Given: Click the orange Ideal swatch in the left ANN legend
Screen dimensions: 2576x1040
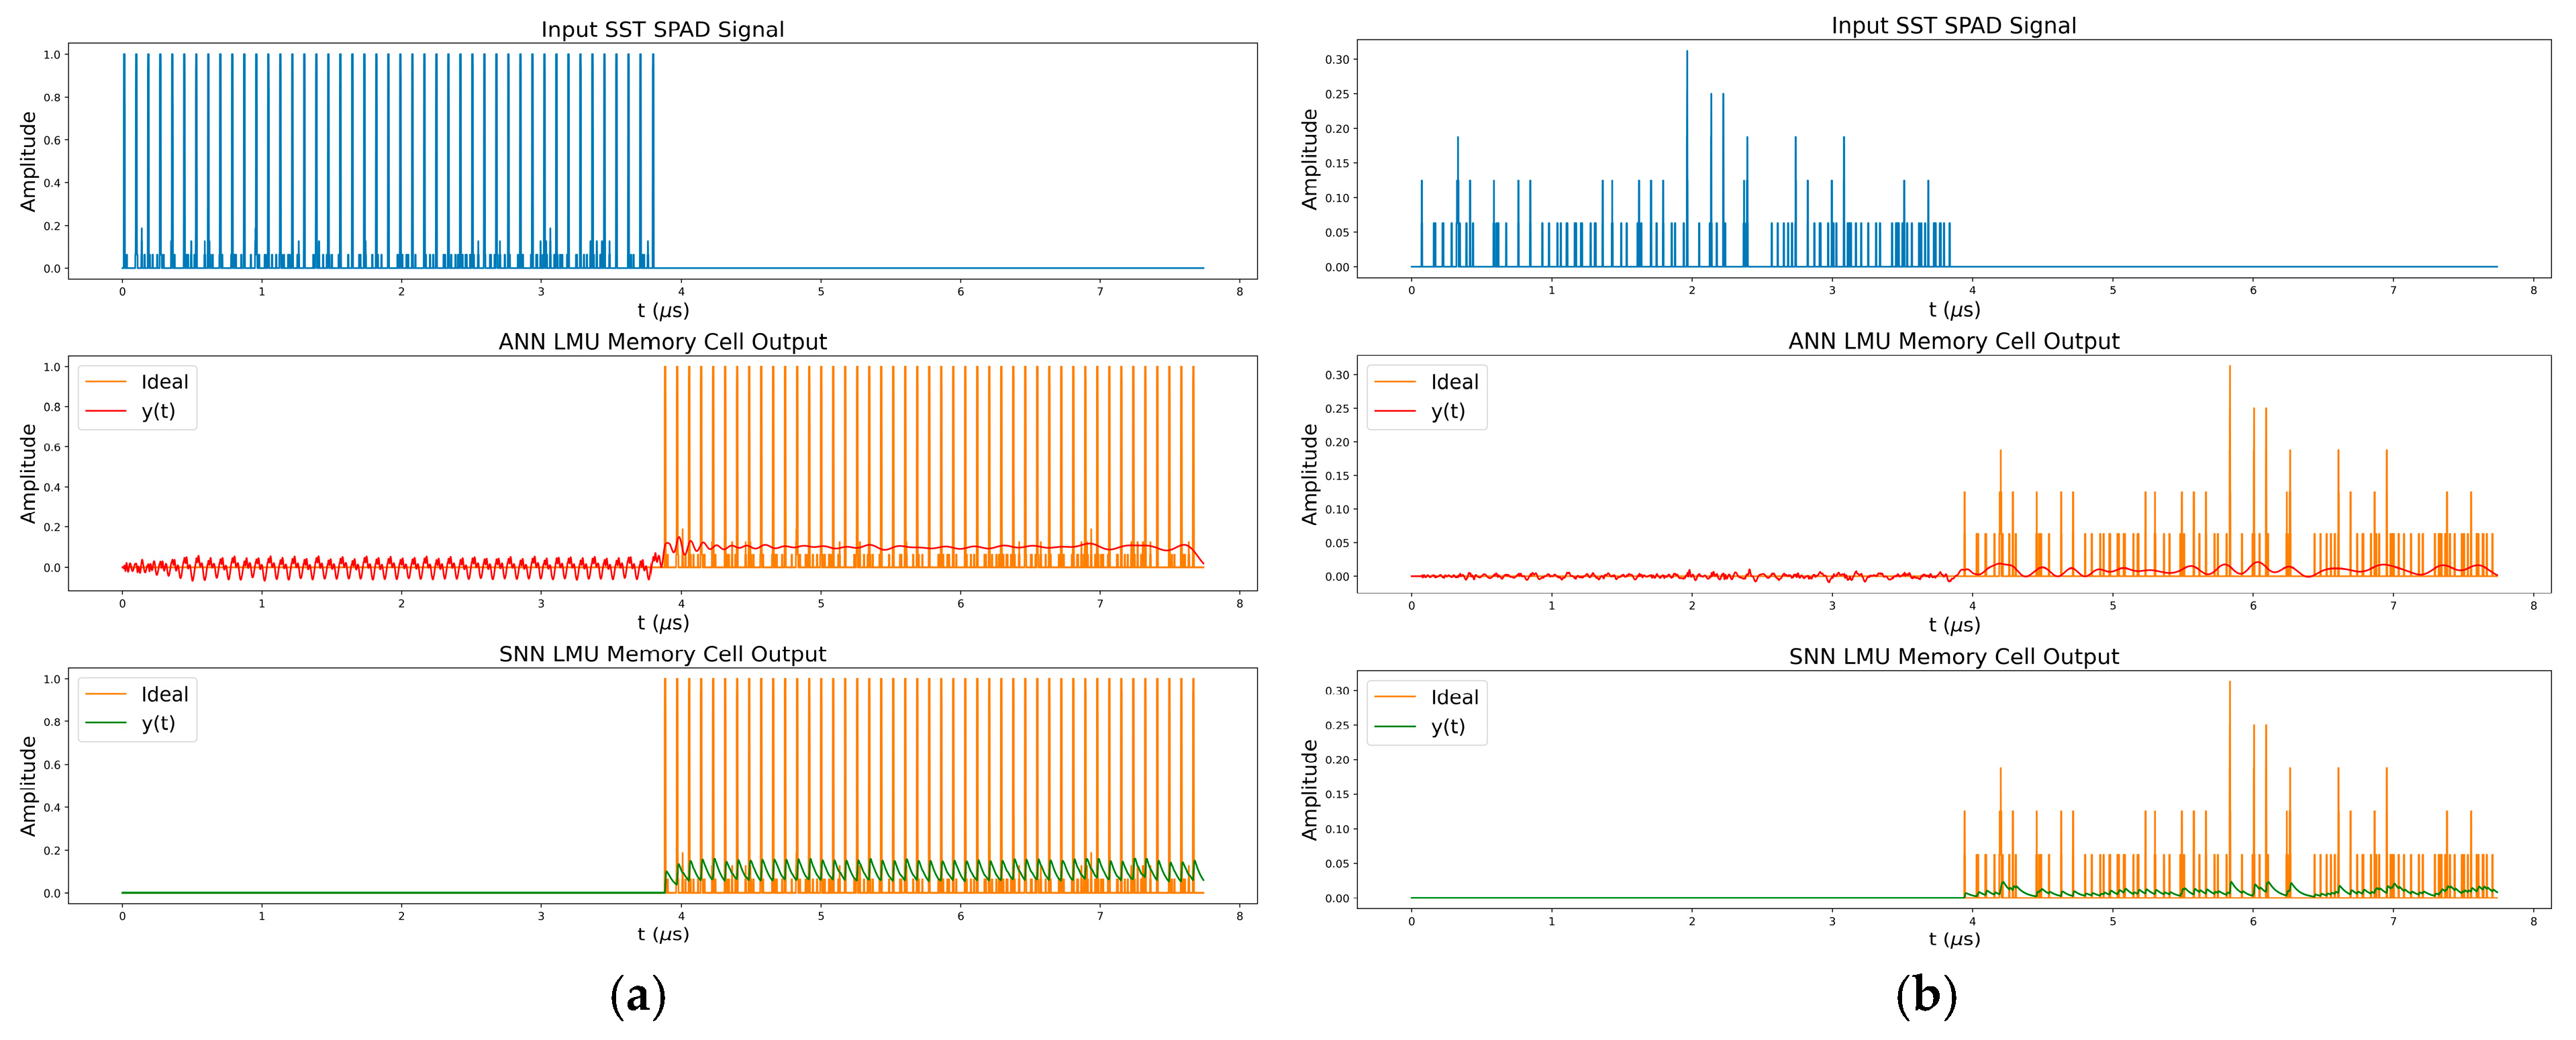Looking at the screenshot, I should [106, 382].
